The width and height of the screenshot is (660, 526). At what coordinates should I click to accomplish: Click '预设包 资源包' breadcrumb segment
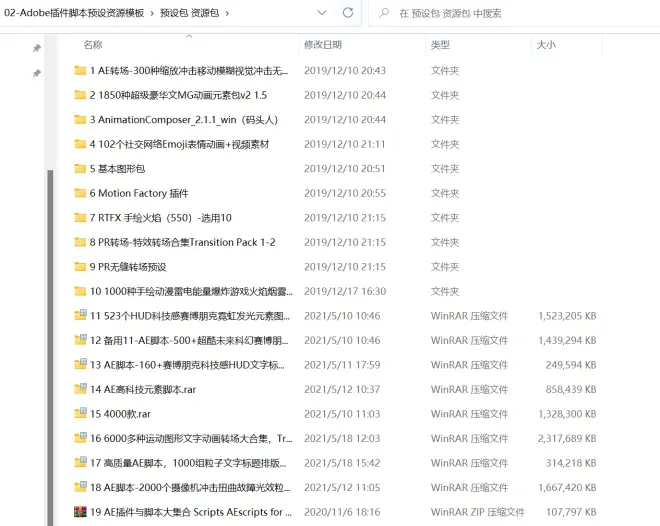tap(189, 13)
